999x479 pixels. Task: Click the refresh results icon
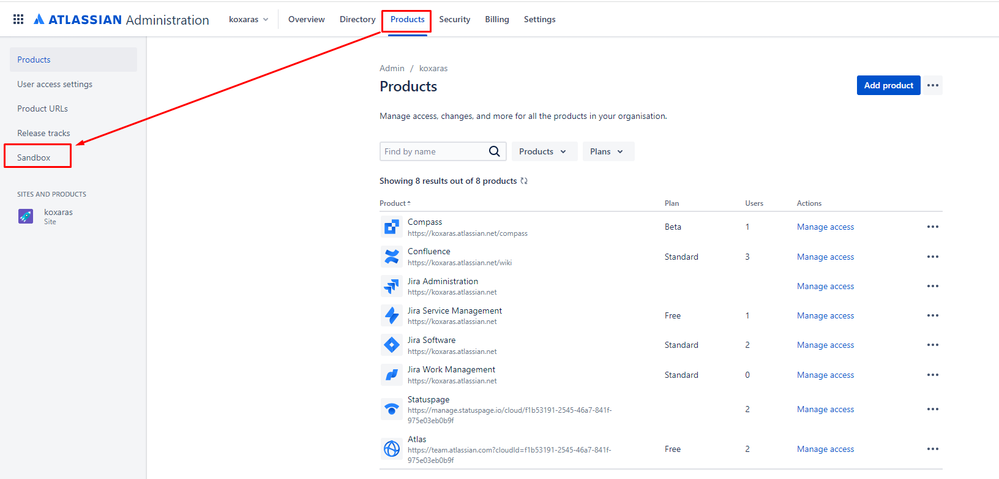[524, 181]
